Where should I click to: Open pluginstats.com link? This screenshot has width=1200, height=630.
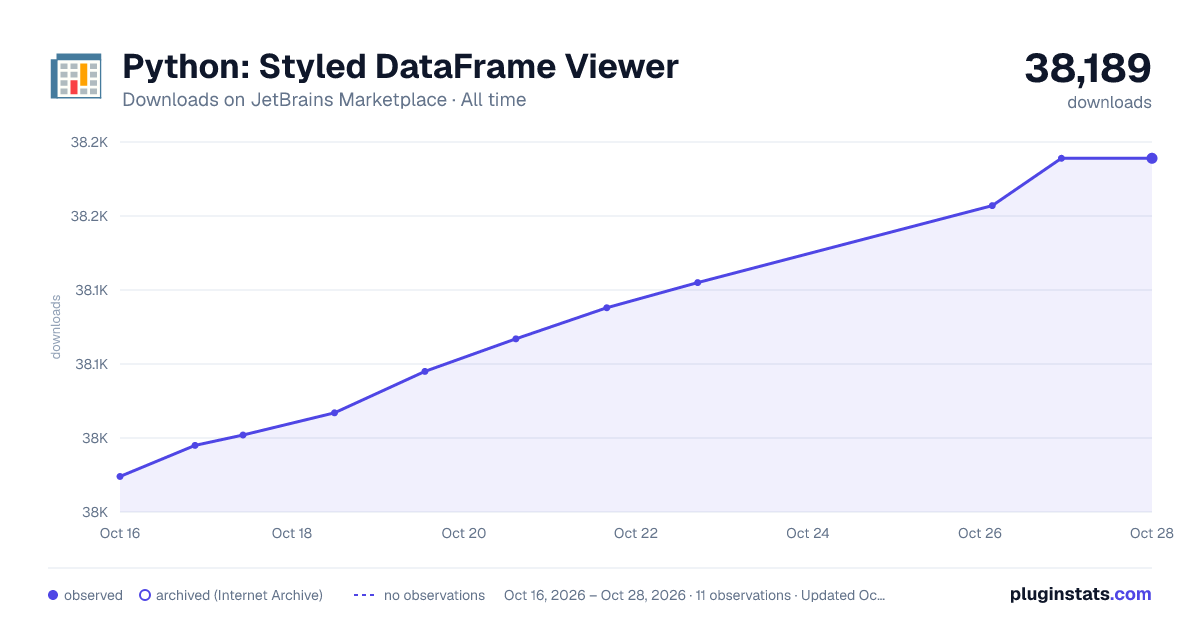coord(1081,594)
